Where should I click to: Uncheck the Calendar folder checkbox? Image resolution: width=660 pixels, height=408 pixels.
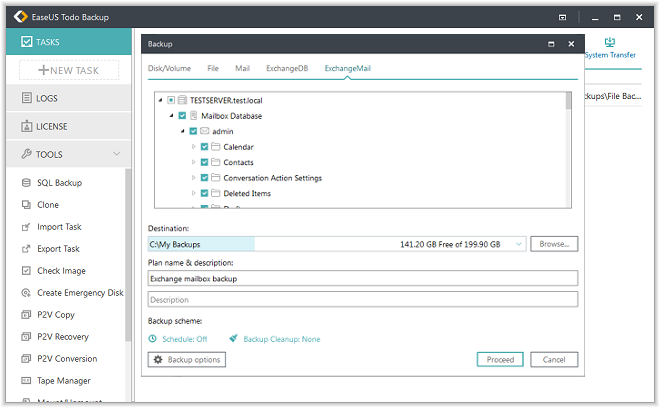tap(204, 147)
